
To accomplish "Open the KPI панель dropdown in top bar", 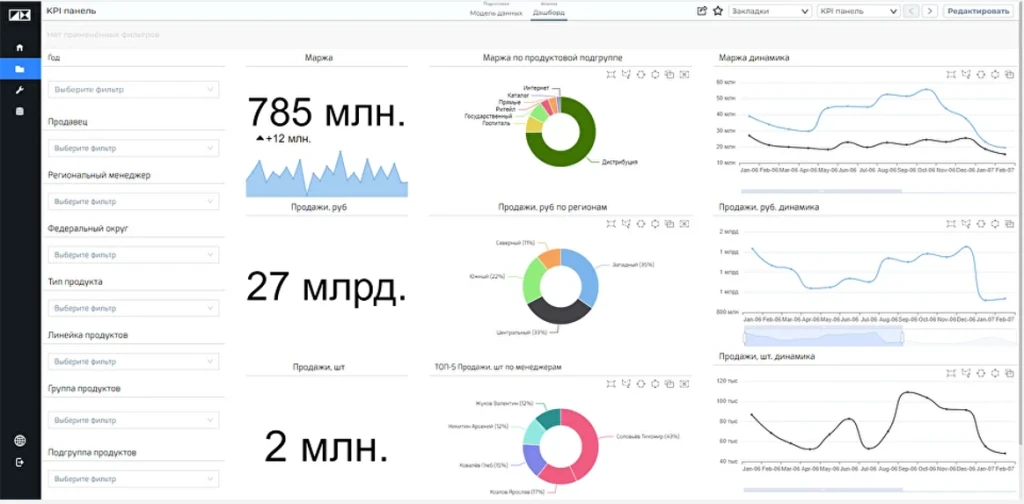I will click(x=857, y=11).
